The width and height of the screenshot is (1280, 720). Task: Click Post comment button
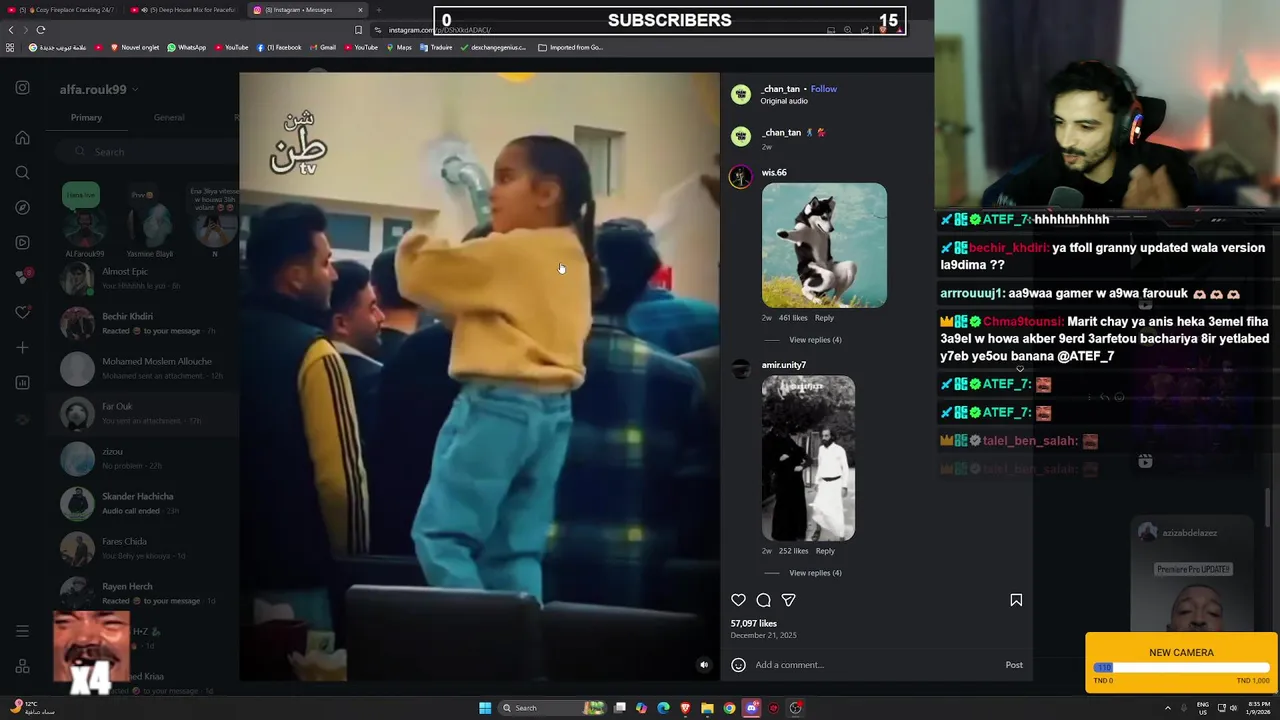(1014, 665)
